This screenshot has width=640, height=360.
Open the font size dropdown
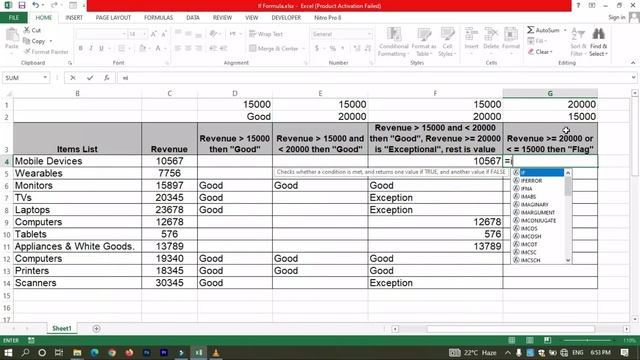[x=144, y=34]
